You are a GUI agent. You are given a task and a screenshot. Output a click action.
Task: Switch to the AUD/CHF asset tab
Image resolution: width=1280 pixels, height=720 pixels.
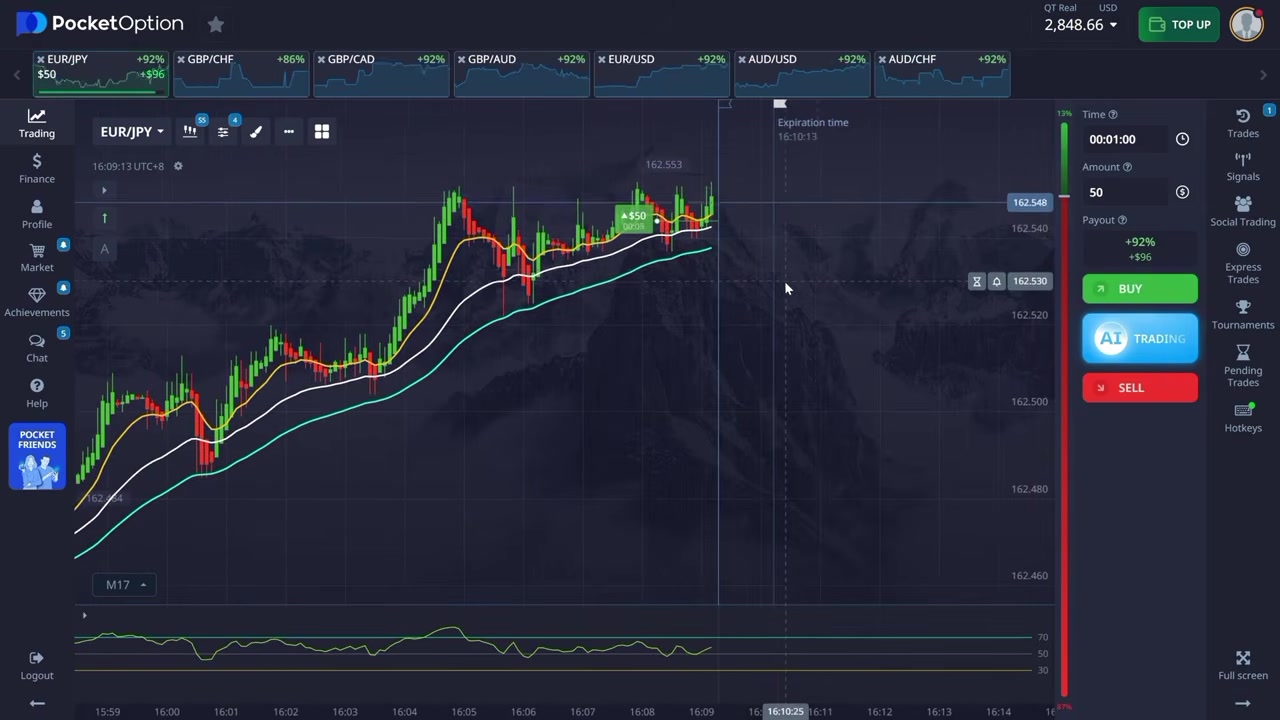[x=941, y=74]
